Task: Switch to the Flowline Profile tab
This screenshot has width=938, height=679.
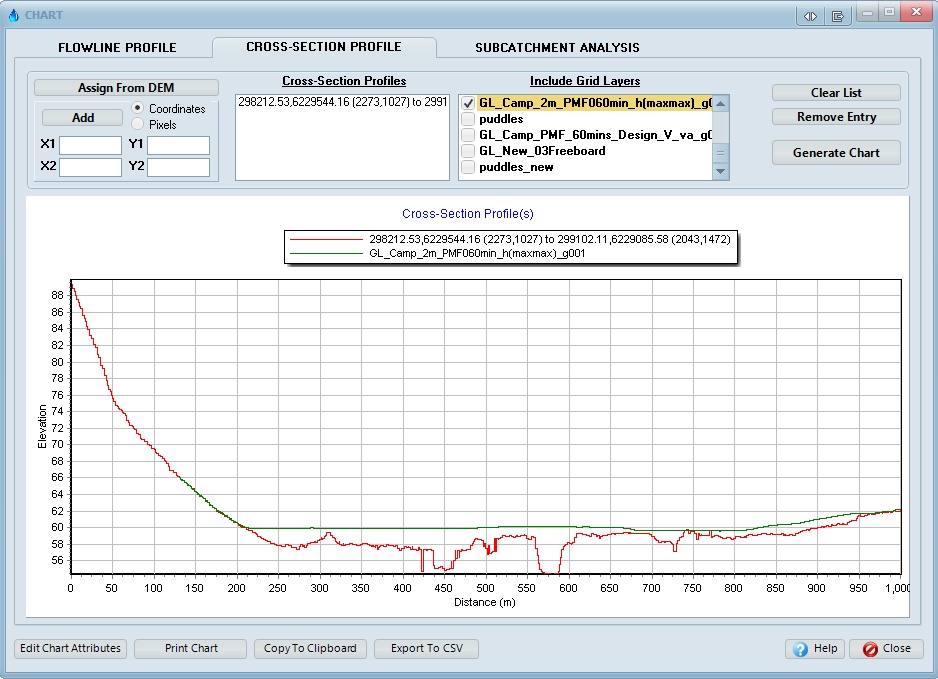Action: tap(117, 48)
